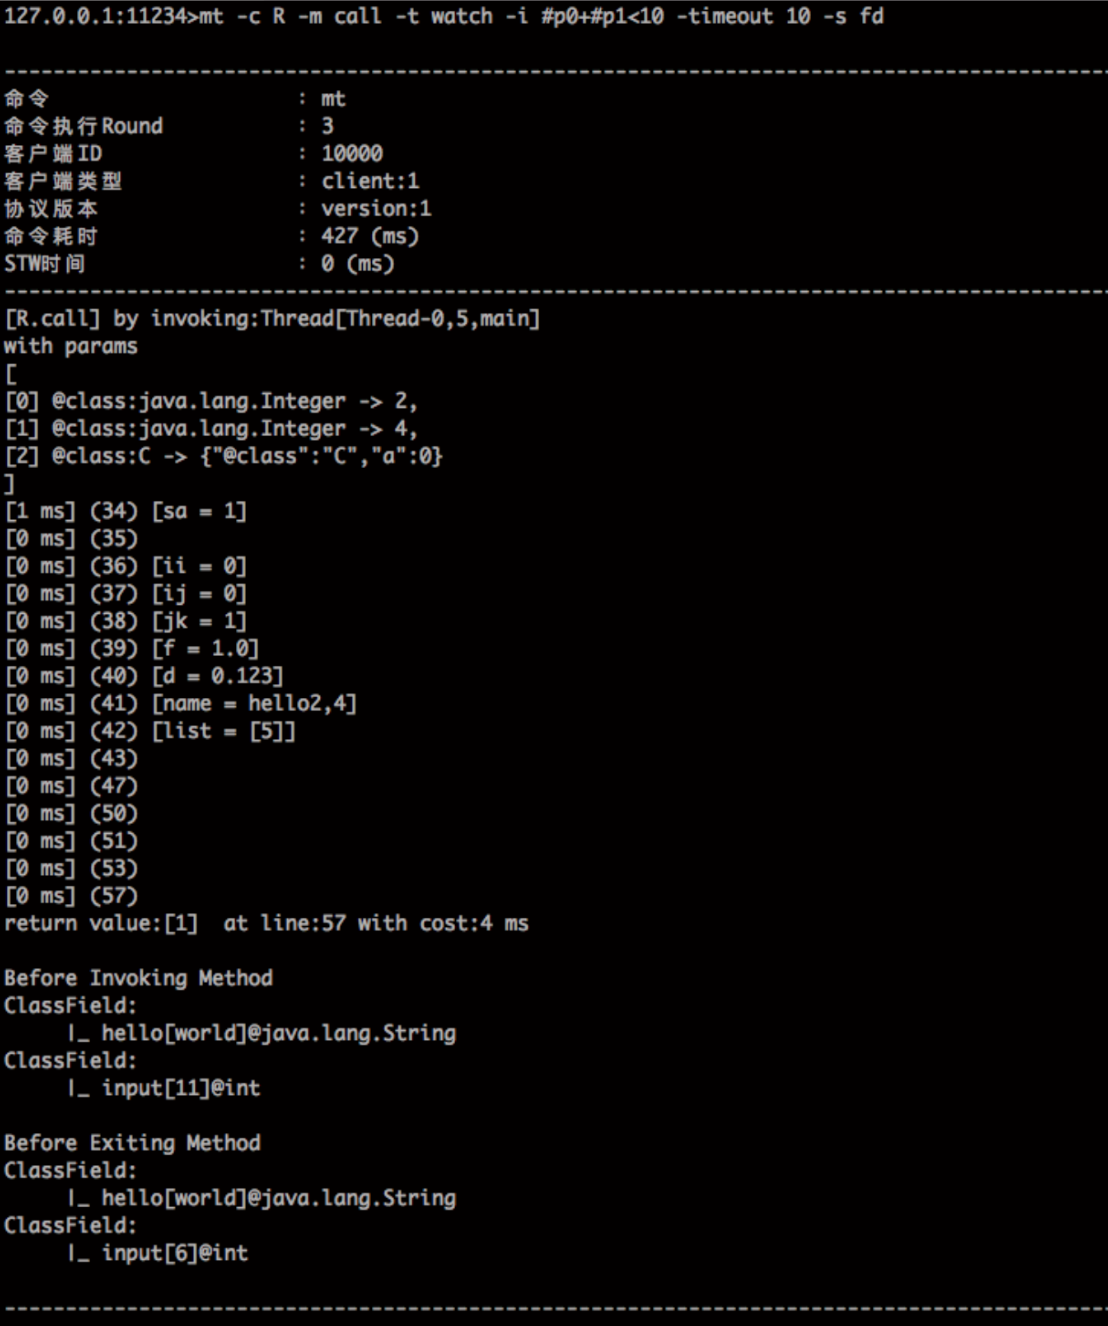
Task: Click the client ID value 10000
Action: coord(351,153)
